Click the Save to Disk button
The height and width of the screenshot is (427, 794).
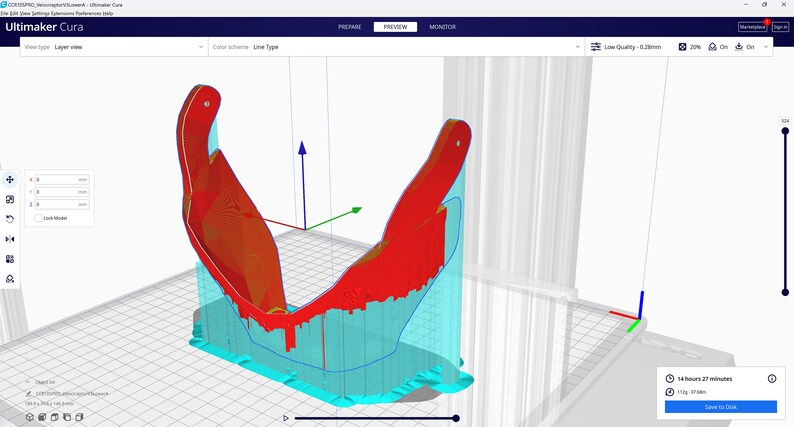(721, 407)
